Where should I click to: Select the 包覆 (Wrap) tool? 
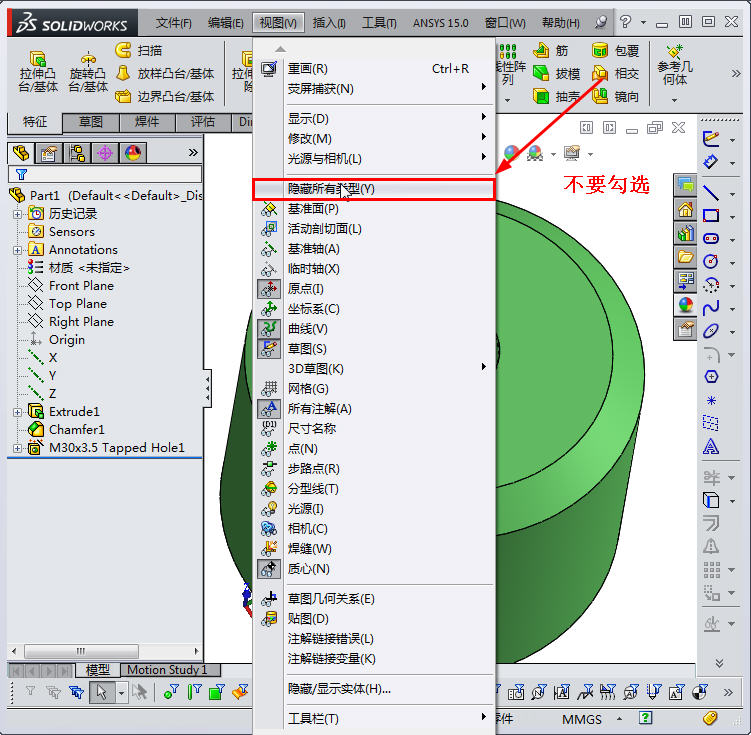pos(600,50)
